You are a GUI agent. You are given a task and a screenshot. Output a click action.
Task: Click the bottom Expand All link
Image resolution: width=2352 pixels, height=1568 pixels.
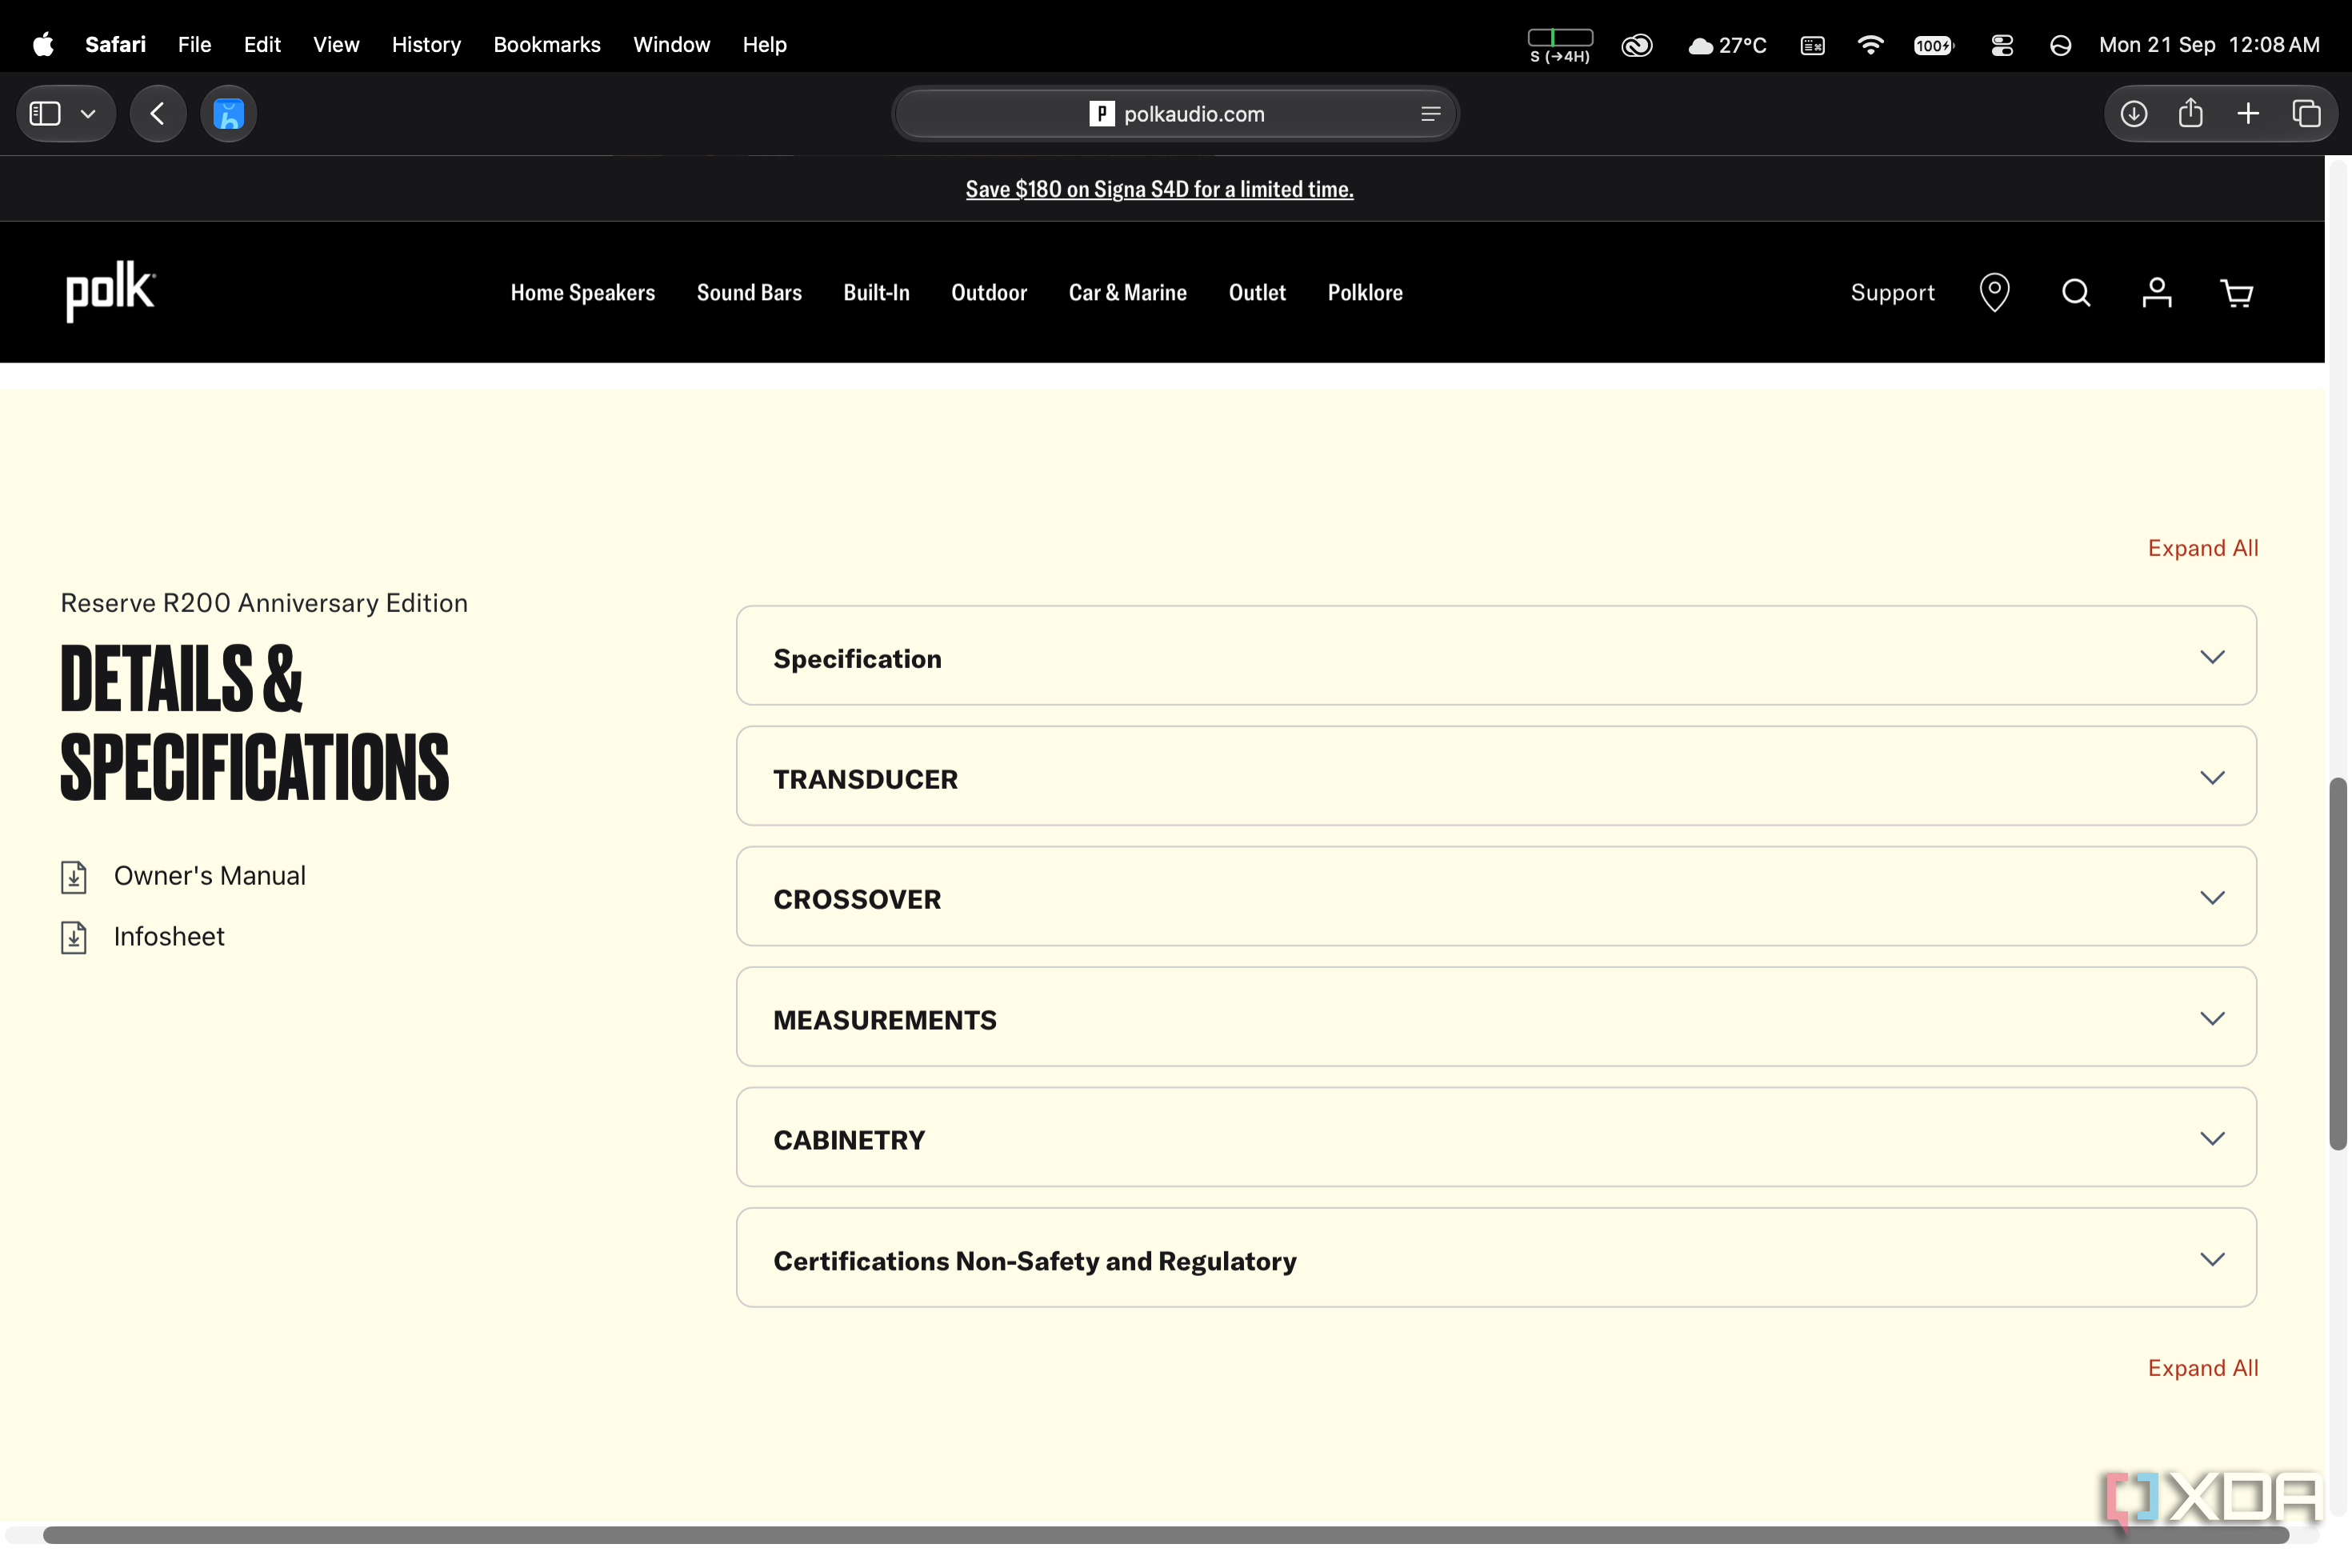2203,1368
